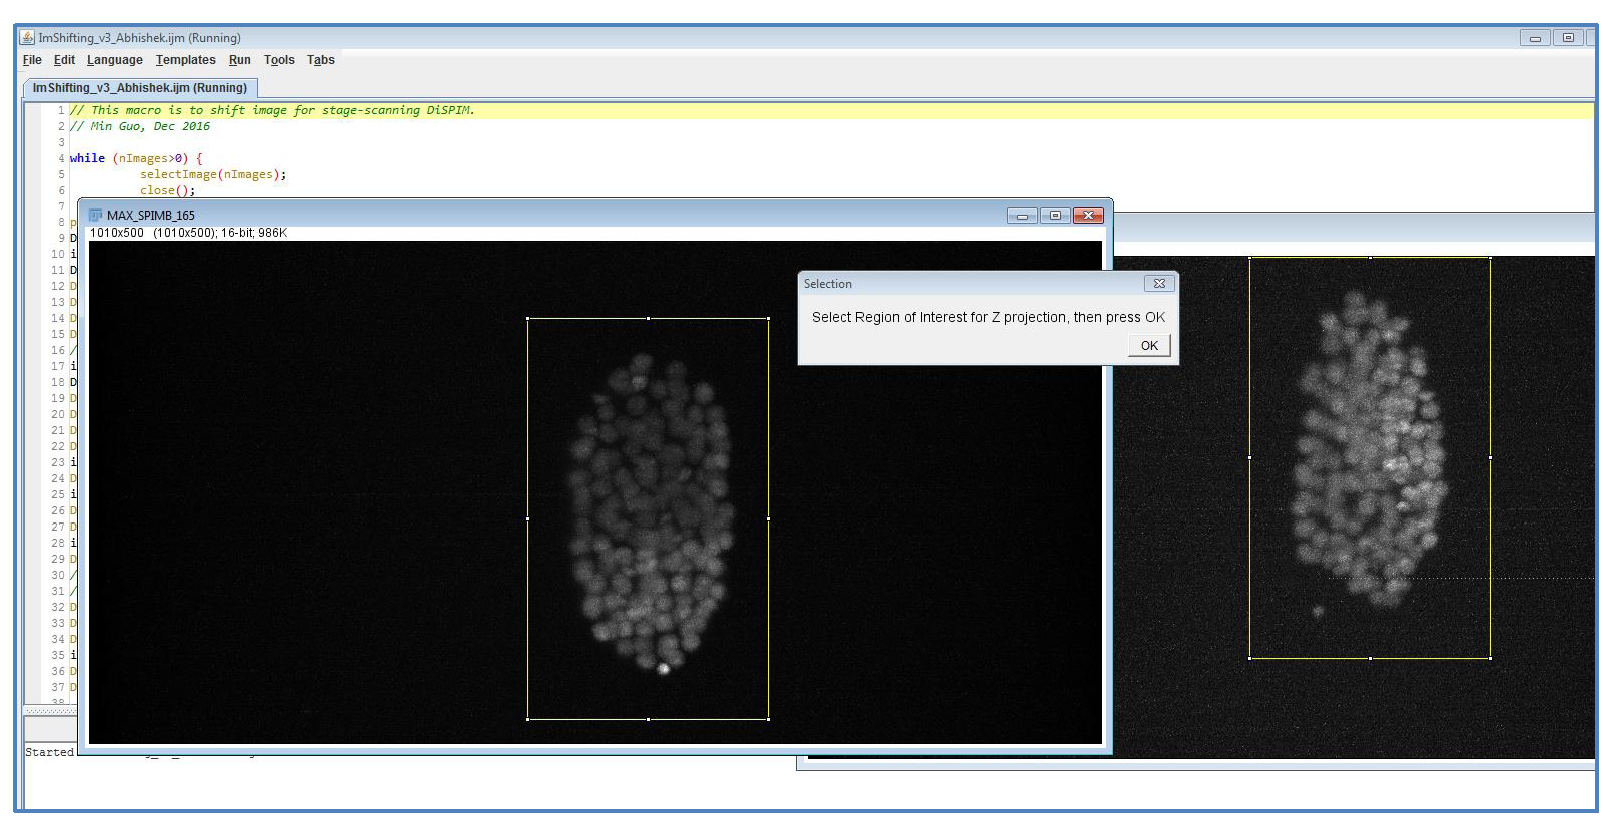
Task: Open the Language menu
Action: click(x=115, y=60)
